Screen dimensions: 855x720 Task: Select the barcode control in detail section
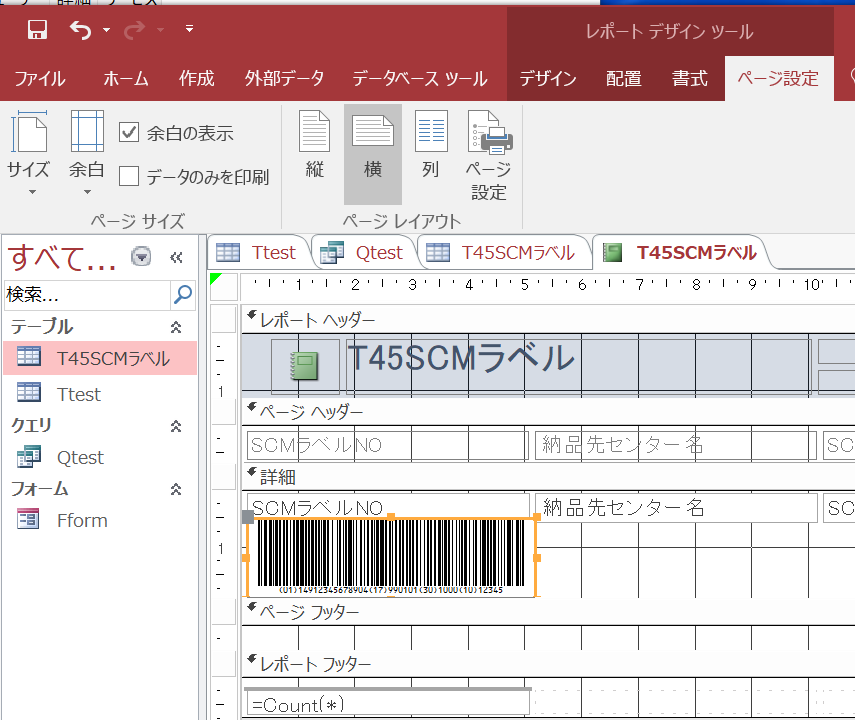click(x=392, y=557)
